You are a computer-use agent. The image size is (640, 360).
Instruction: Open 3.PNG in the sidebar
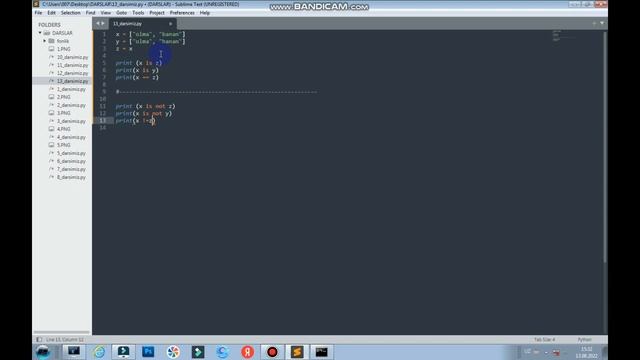click(63, 113)
